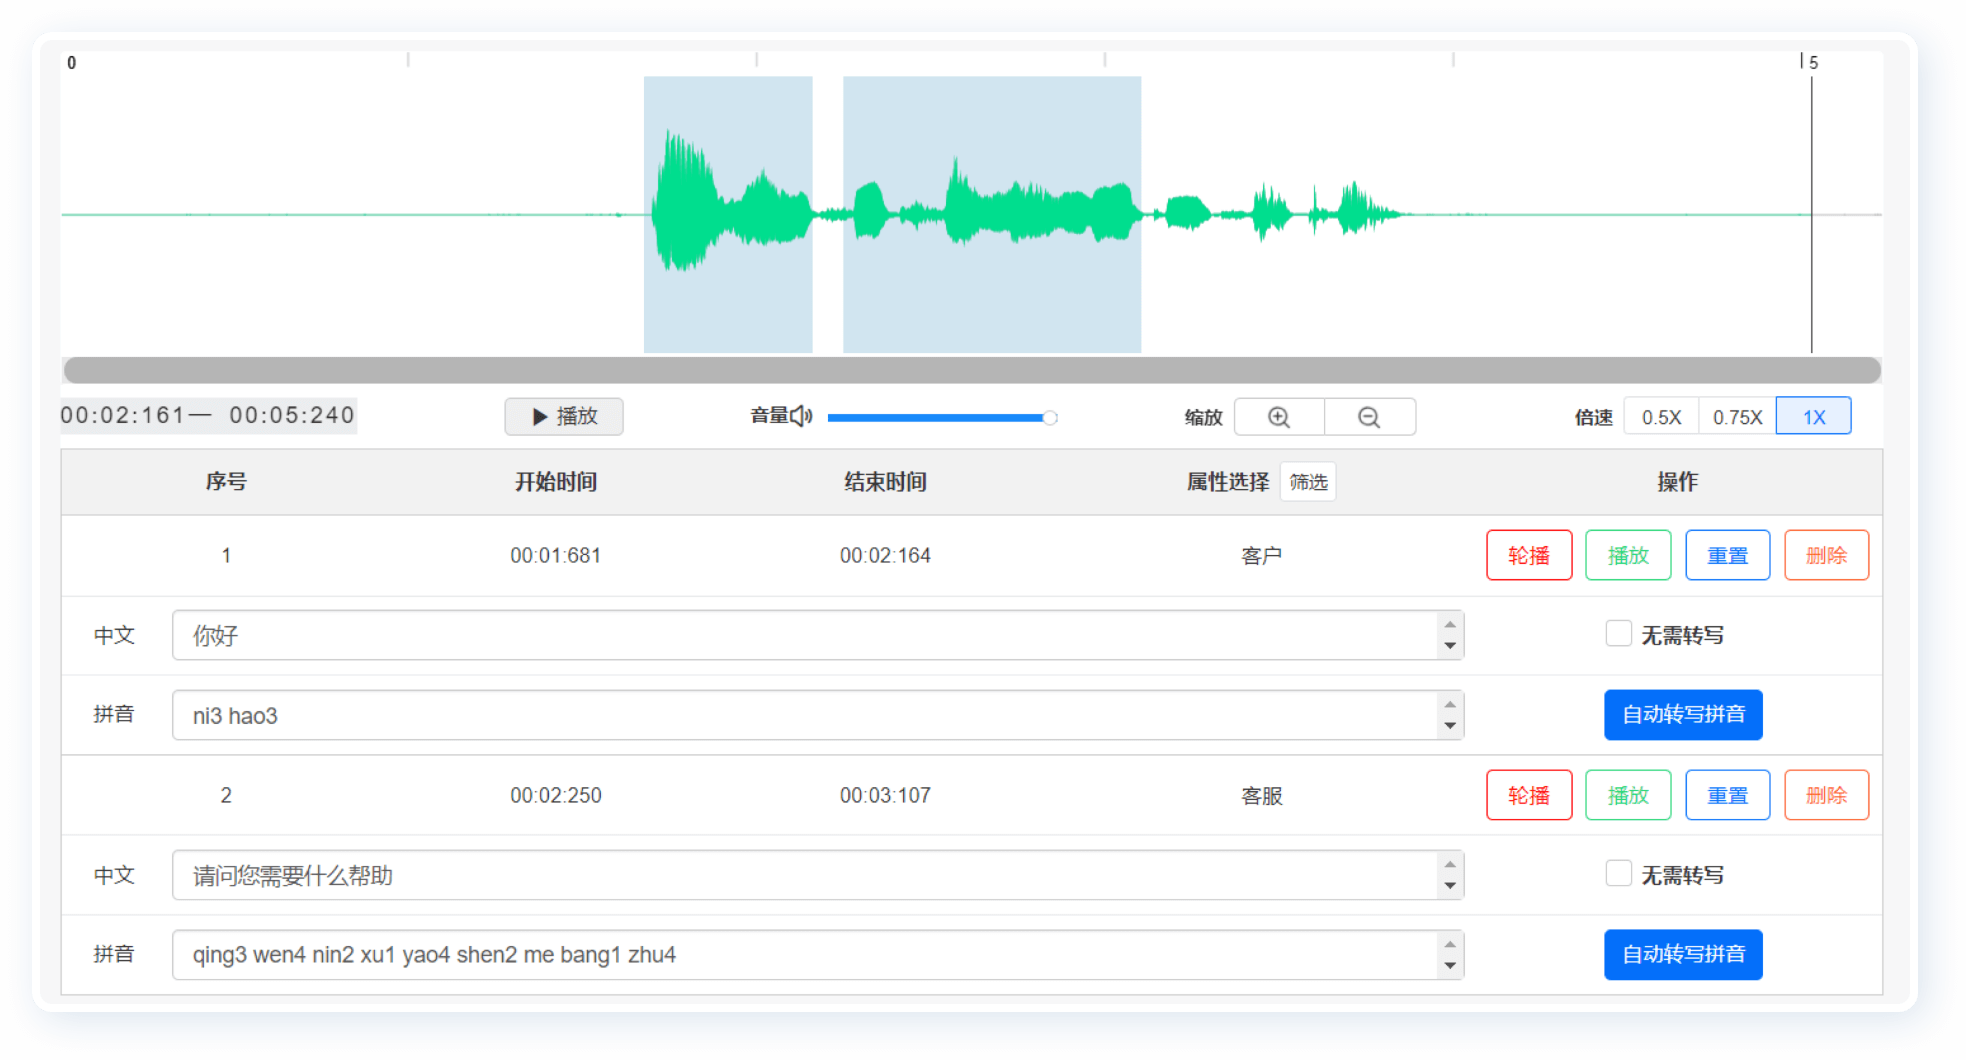Click down arrow of 你好 text field
The height and width of the screenshot is (1060, 1966).
[x=1450, y=646]
